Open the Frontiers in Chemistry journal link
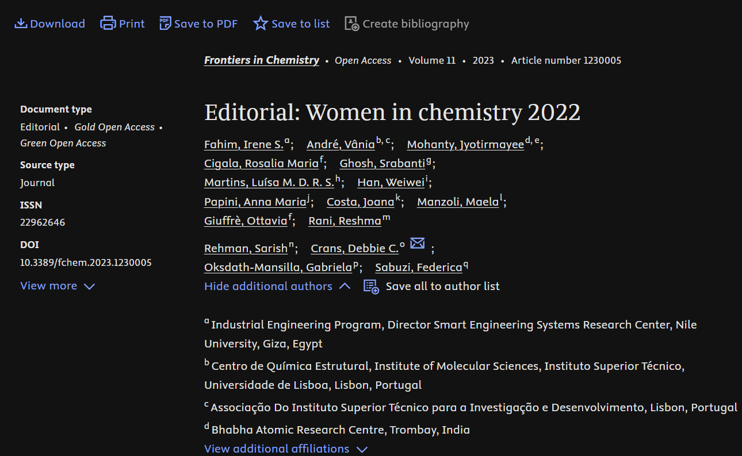Viewport: 742px width, 456px height. click(x=261, y=60)
